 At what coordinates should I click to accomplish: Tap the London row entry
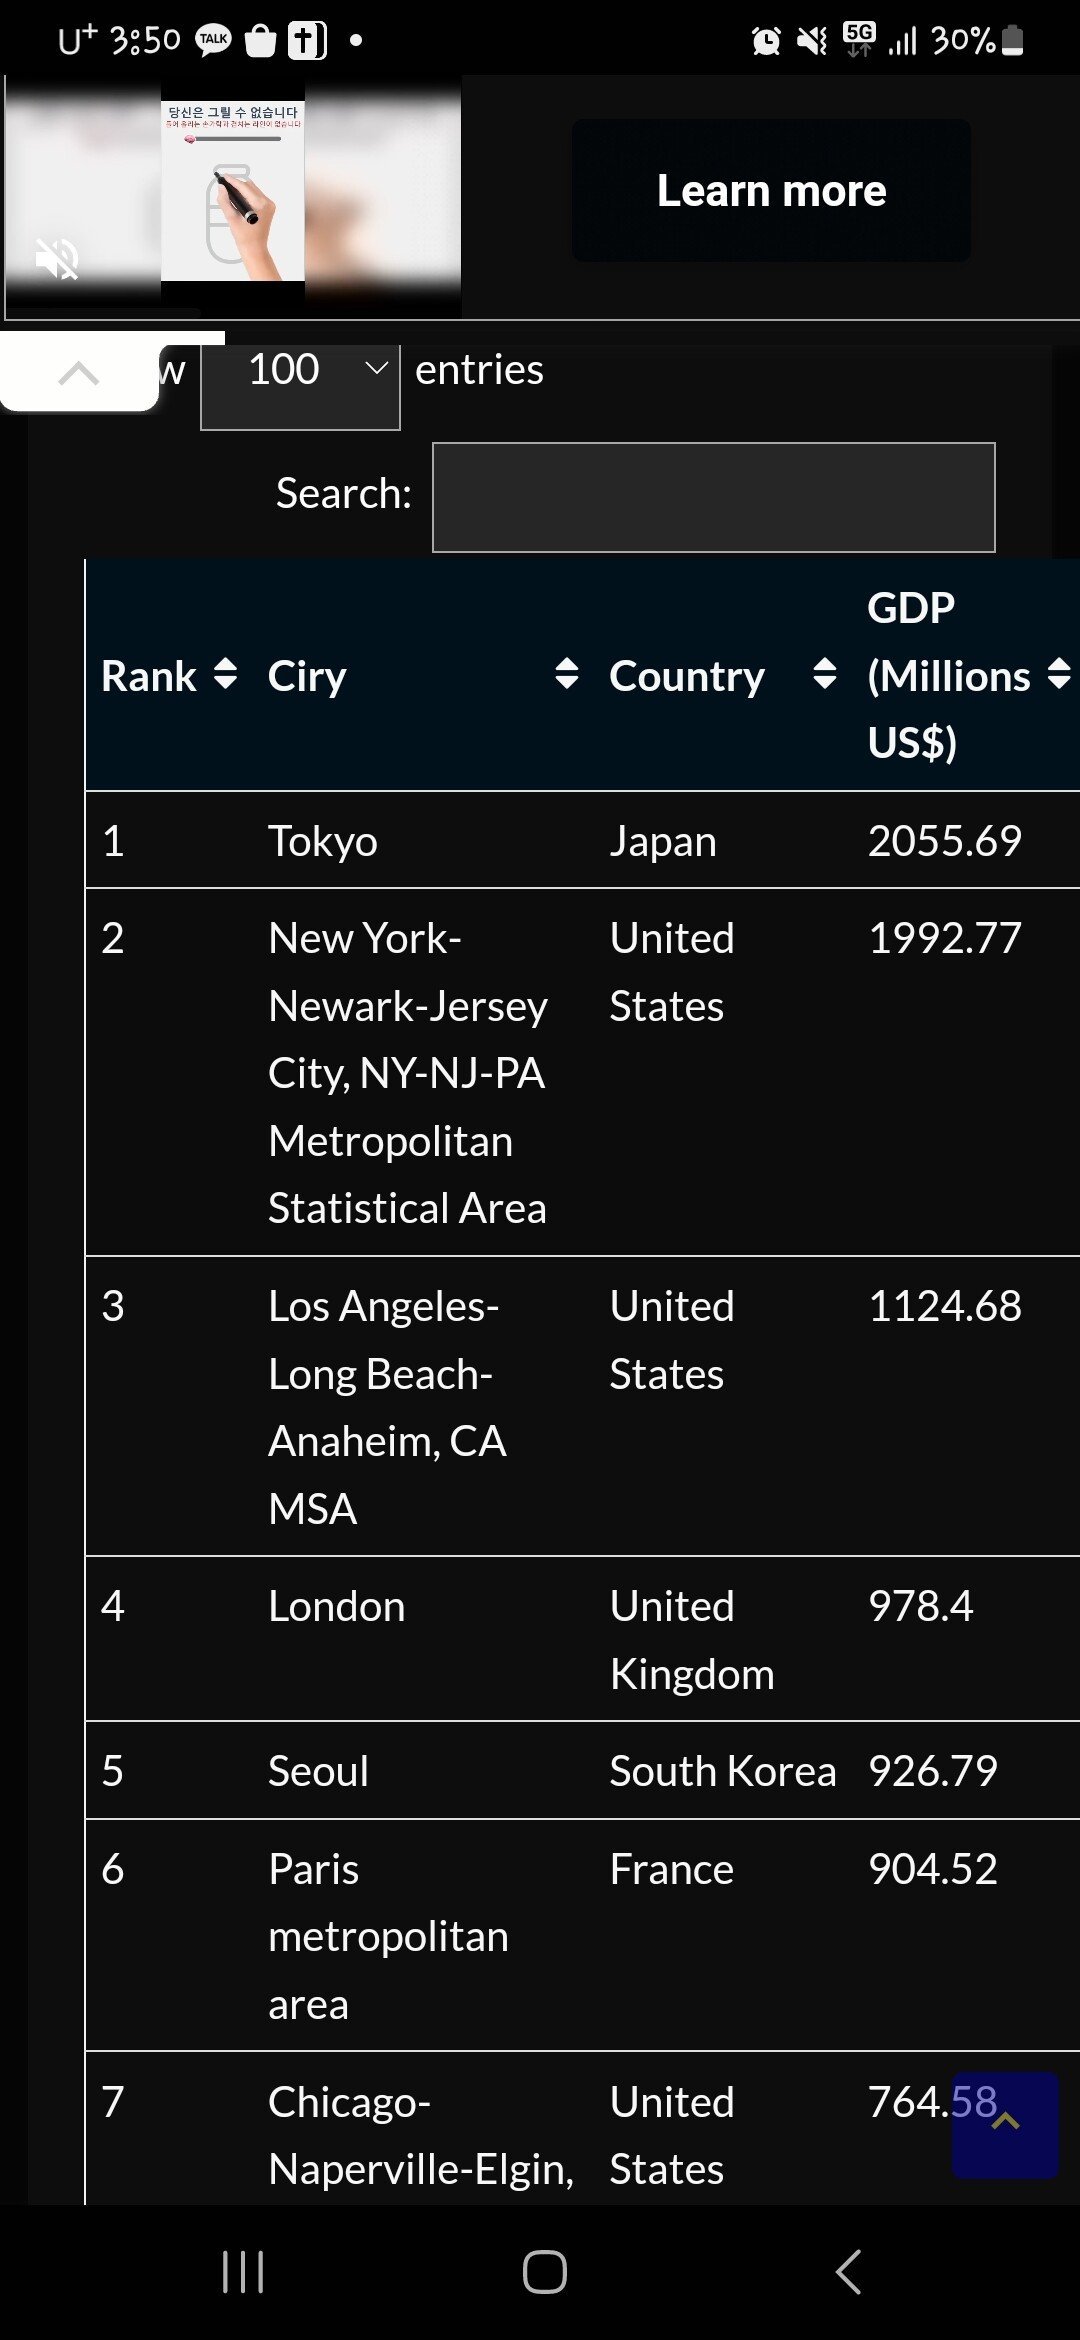(336, 1607)
